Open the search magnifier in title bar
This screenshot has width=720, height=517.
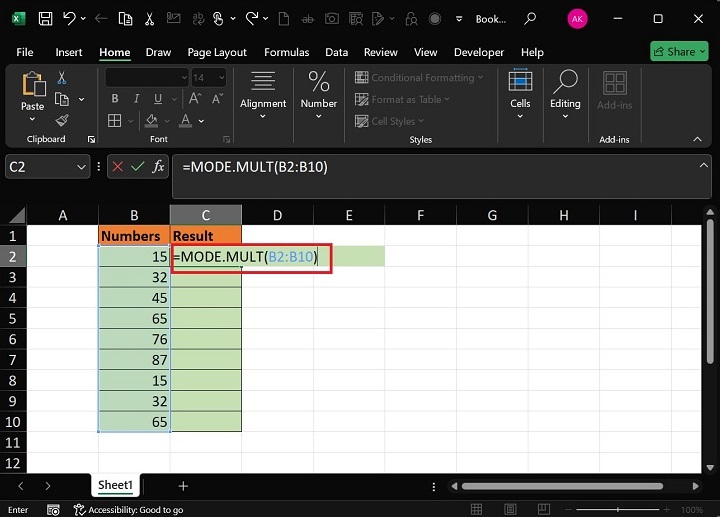pyautogui.click(x=530, y=19)
